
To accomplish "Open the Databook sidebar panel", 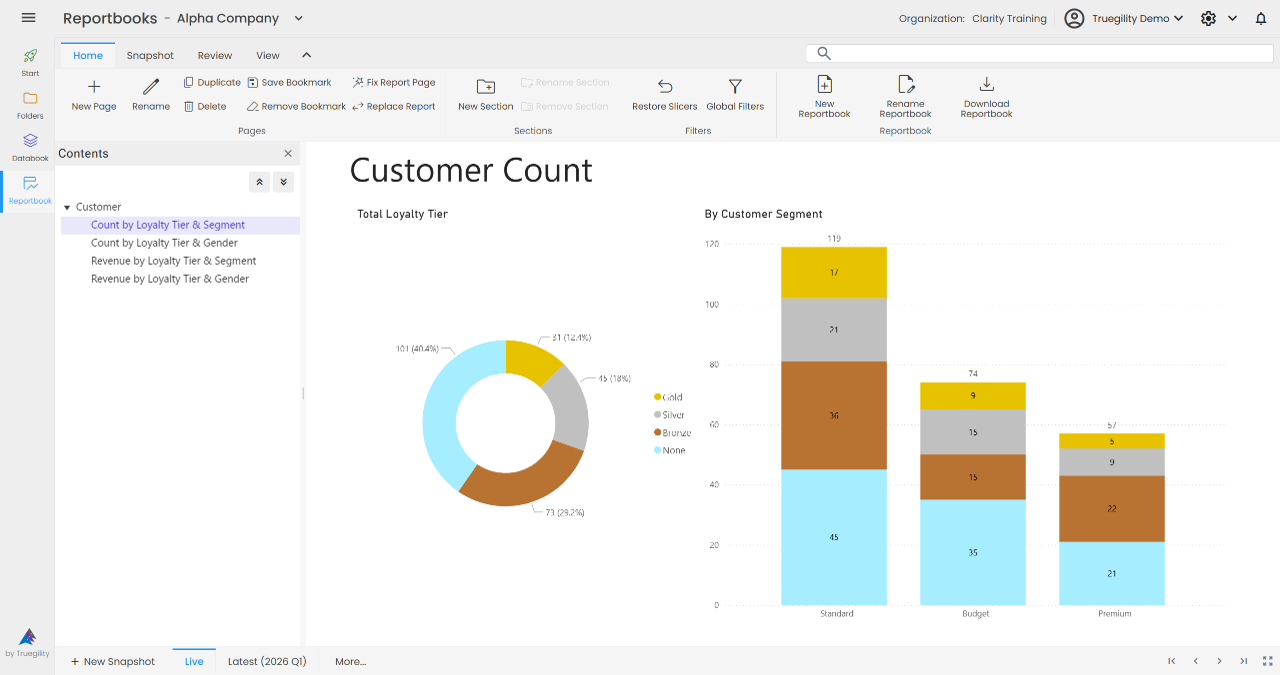I will (x=28, y=148).
